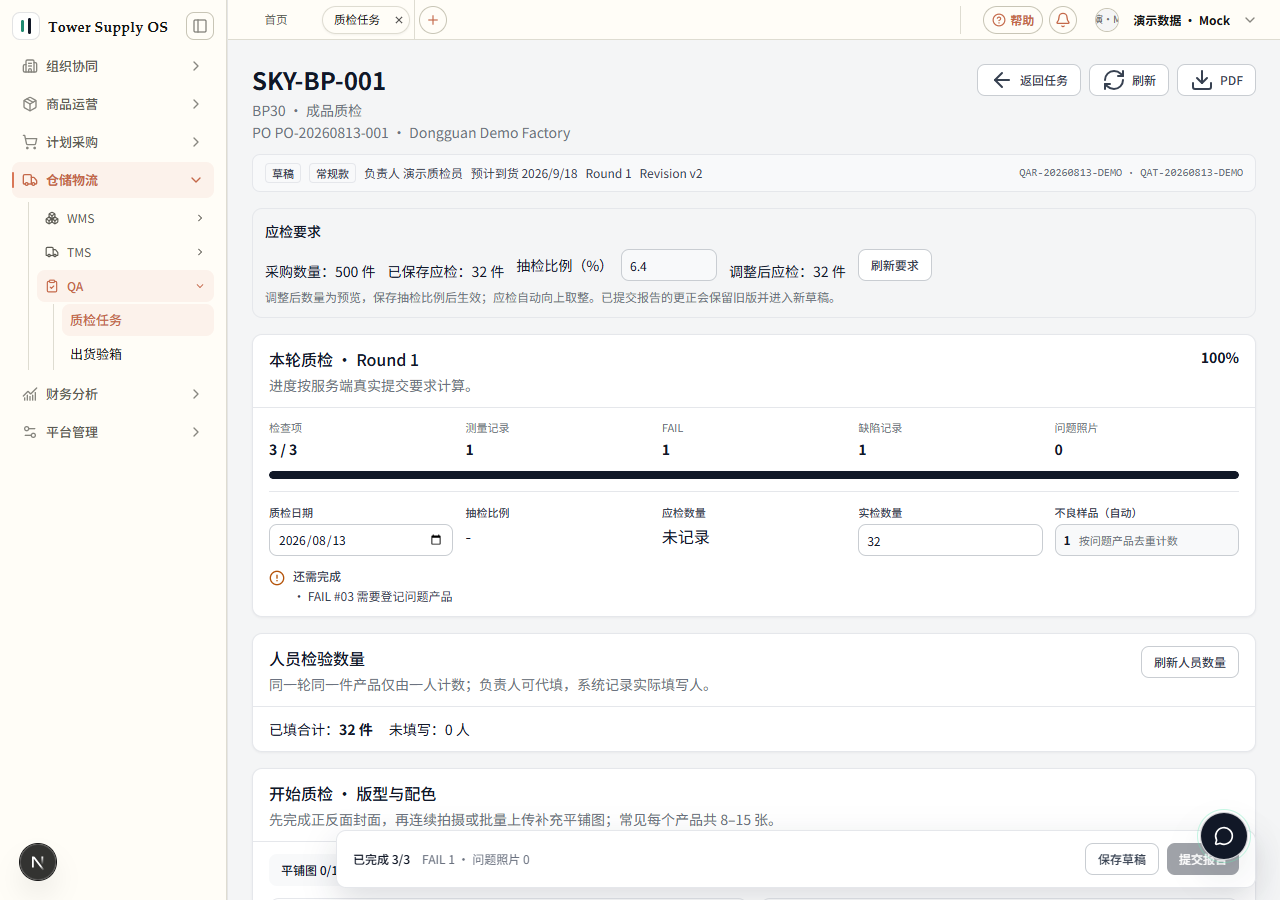This screenshot has width=1280, height=900.
Task: Expand the 财务分析 menu chevron
Action: (x=196, y=394)
